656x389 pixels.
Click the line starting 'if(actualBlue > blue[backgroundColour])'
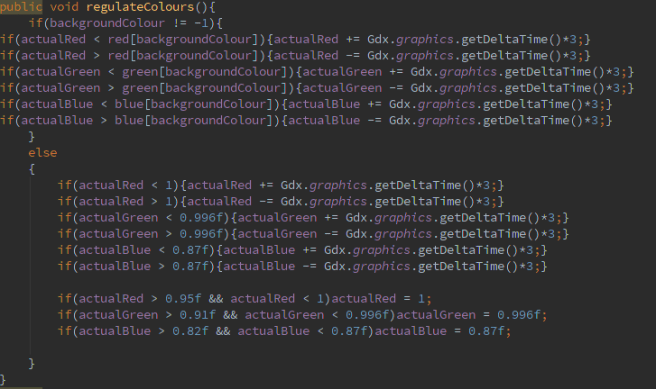coord(306,120)
